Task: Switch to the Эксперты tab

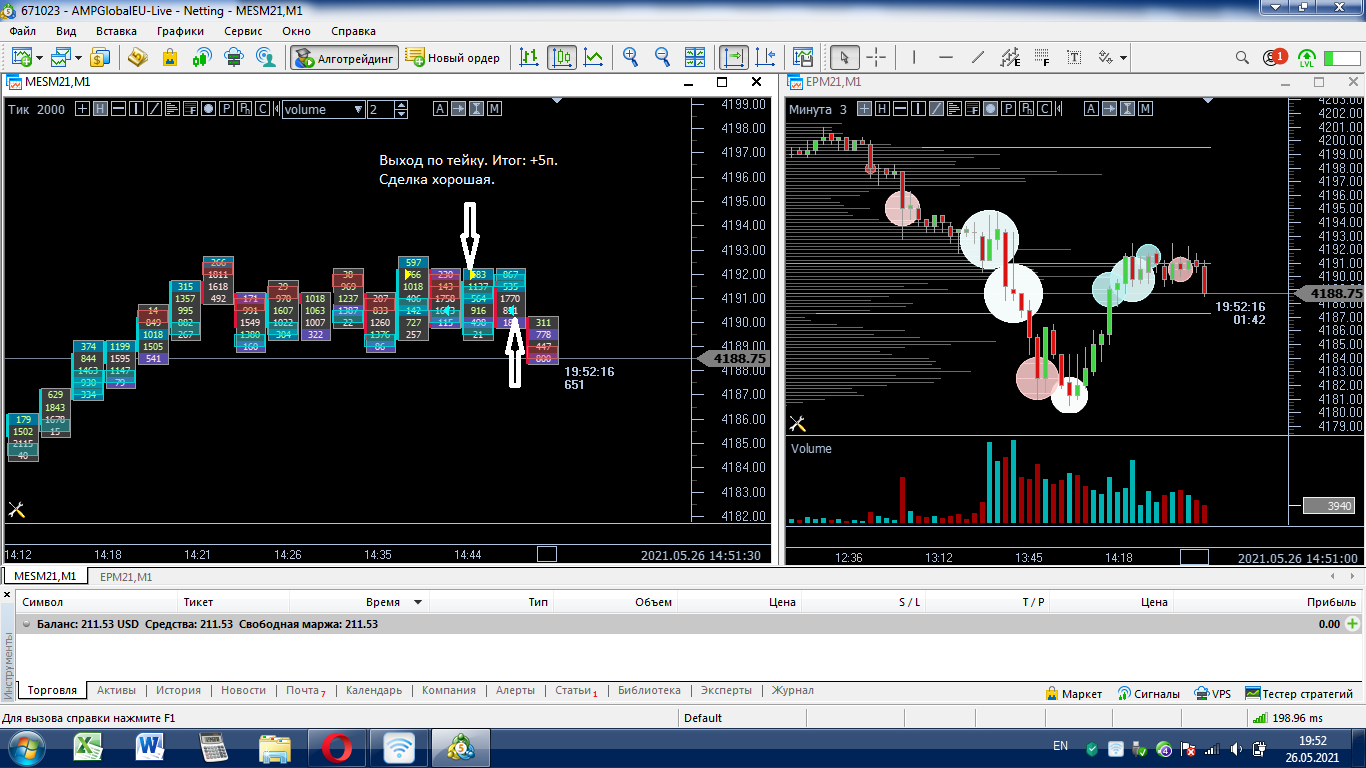Action: (x=727, y=690)
